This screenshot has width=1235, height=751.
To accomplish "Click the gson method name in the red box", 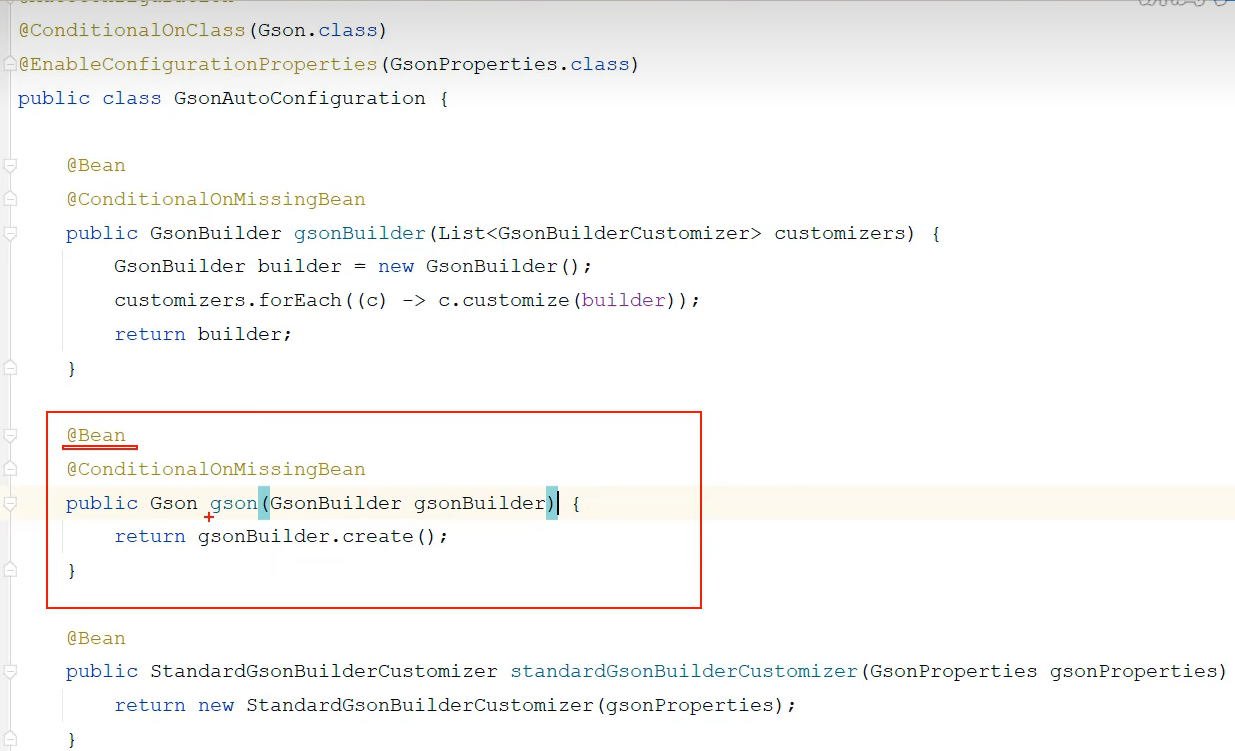I will 234,503.
